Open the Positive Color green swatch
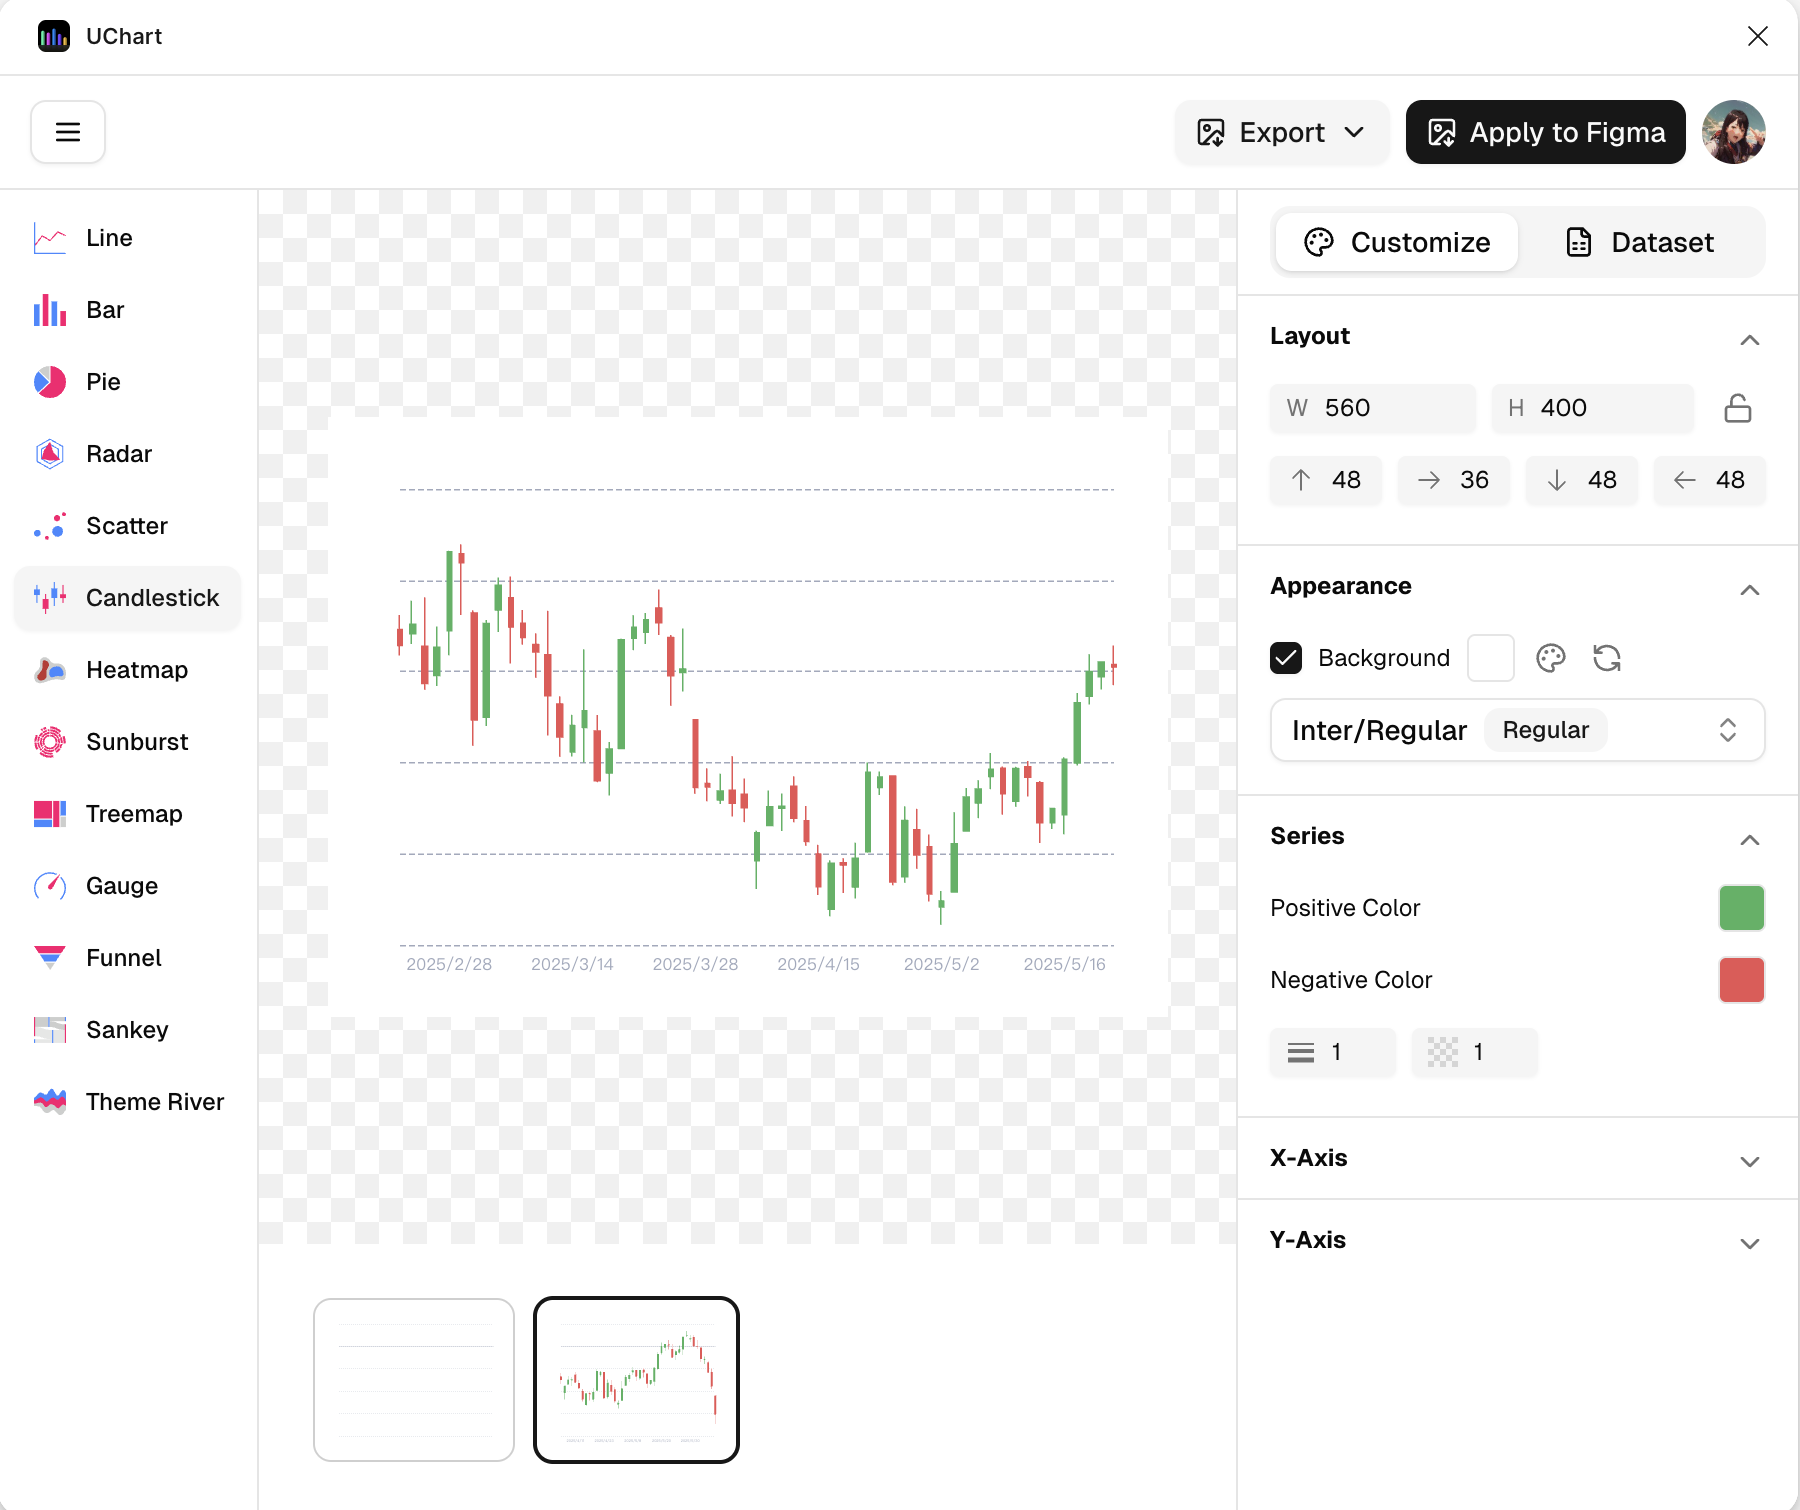1800x1510 pixels. tap(1741, 908)
